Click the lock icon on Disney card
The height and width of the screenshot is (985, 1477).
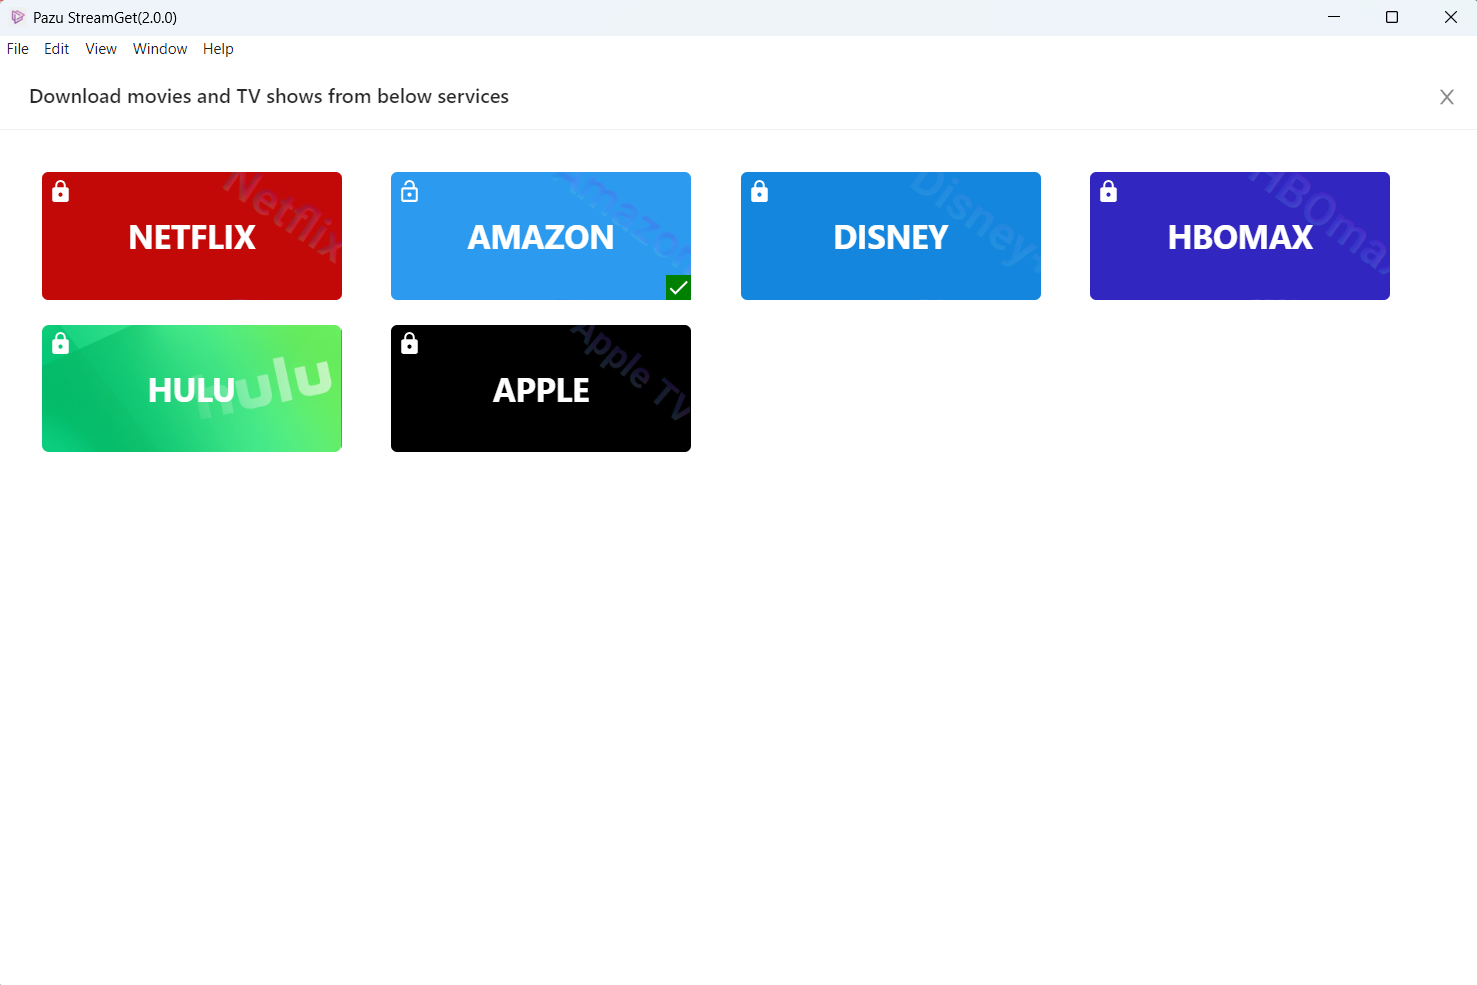760,191
